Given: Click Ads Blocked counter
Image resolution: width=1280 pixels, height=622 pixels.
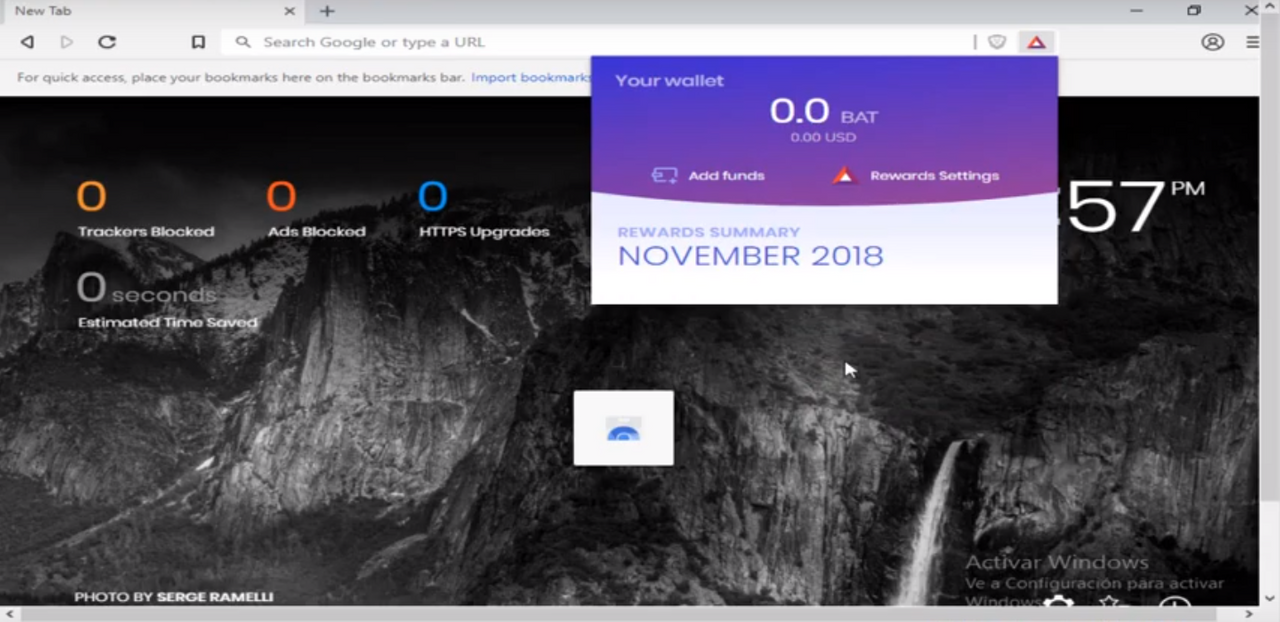Looking at the screenshot, I should pos(316,210).
